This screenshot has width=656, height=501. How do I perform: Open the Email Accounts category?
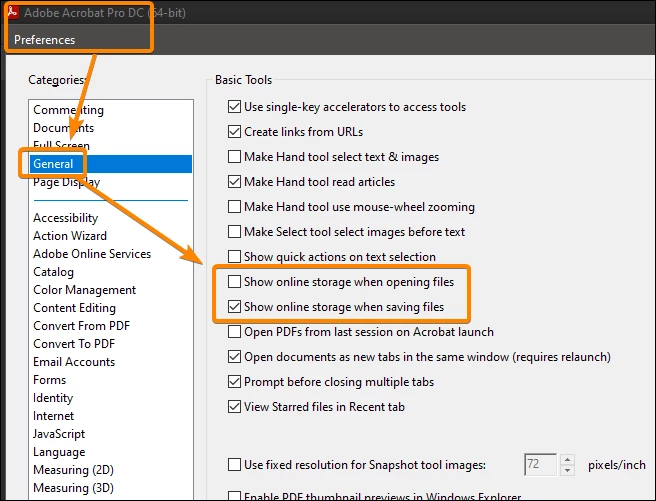pos(74,362)
